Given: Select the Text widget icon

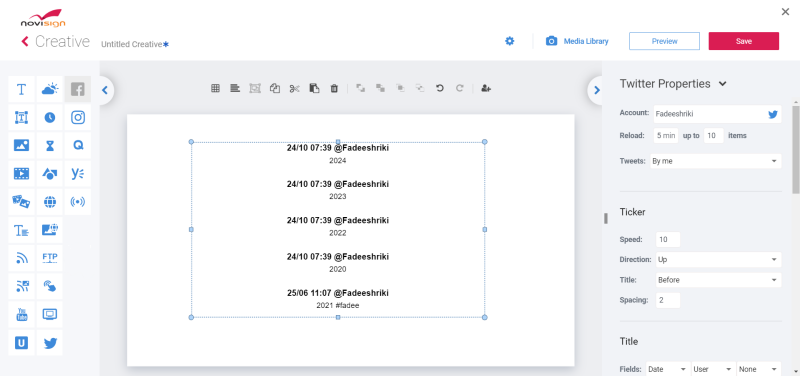Looking at the screenshot, I should tap(21, 89).
